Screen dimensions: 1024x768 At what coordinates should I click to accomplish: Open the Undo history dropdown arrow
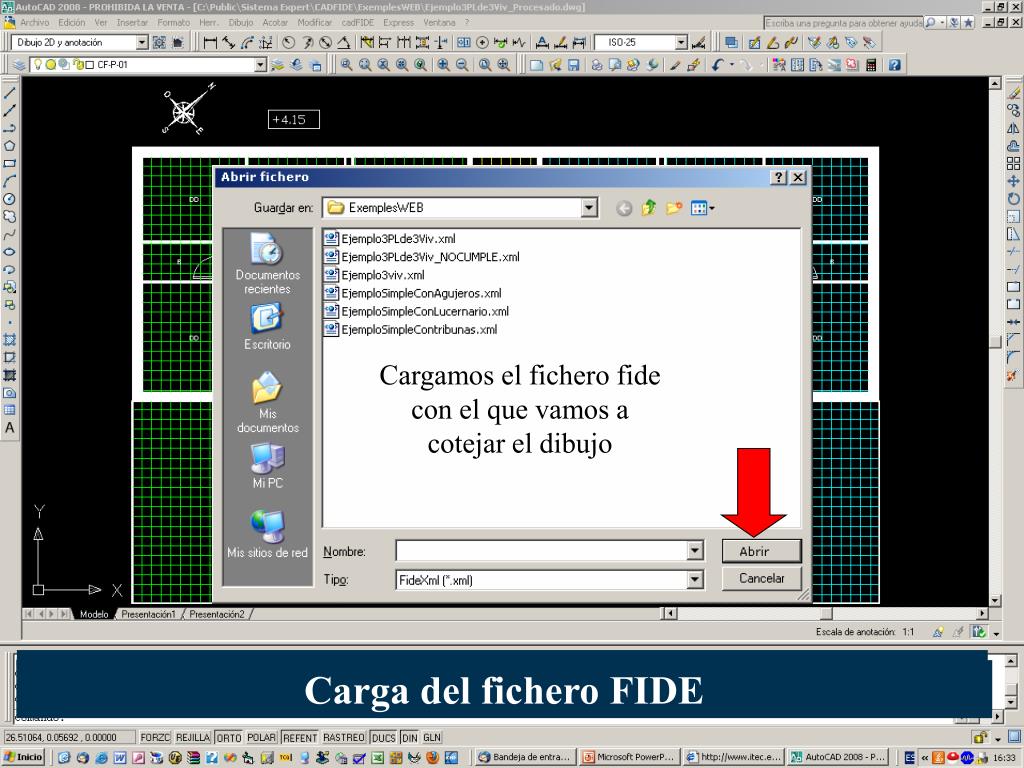click(732, 65)
